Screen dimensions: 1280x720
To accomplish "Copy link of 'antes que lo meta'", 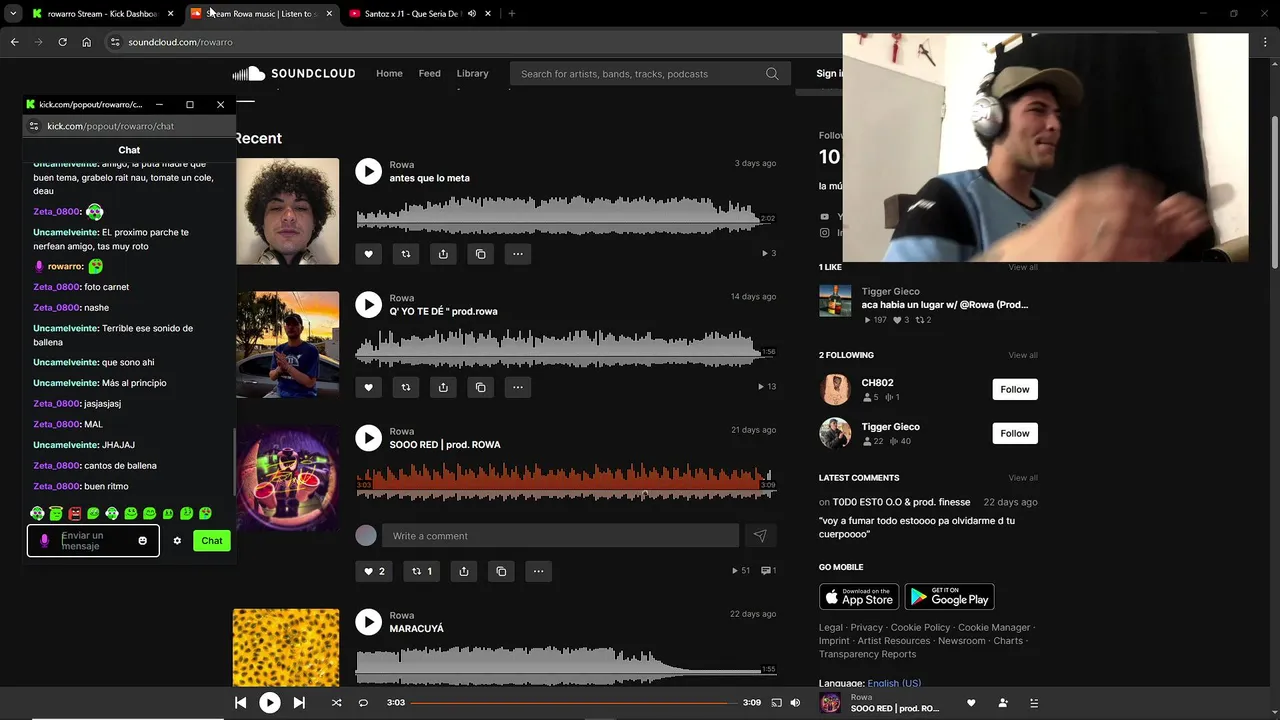I will pos(481,254).
